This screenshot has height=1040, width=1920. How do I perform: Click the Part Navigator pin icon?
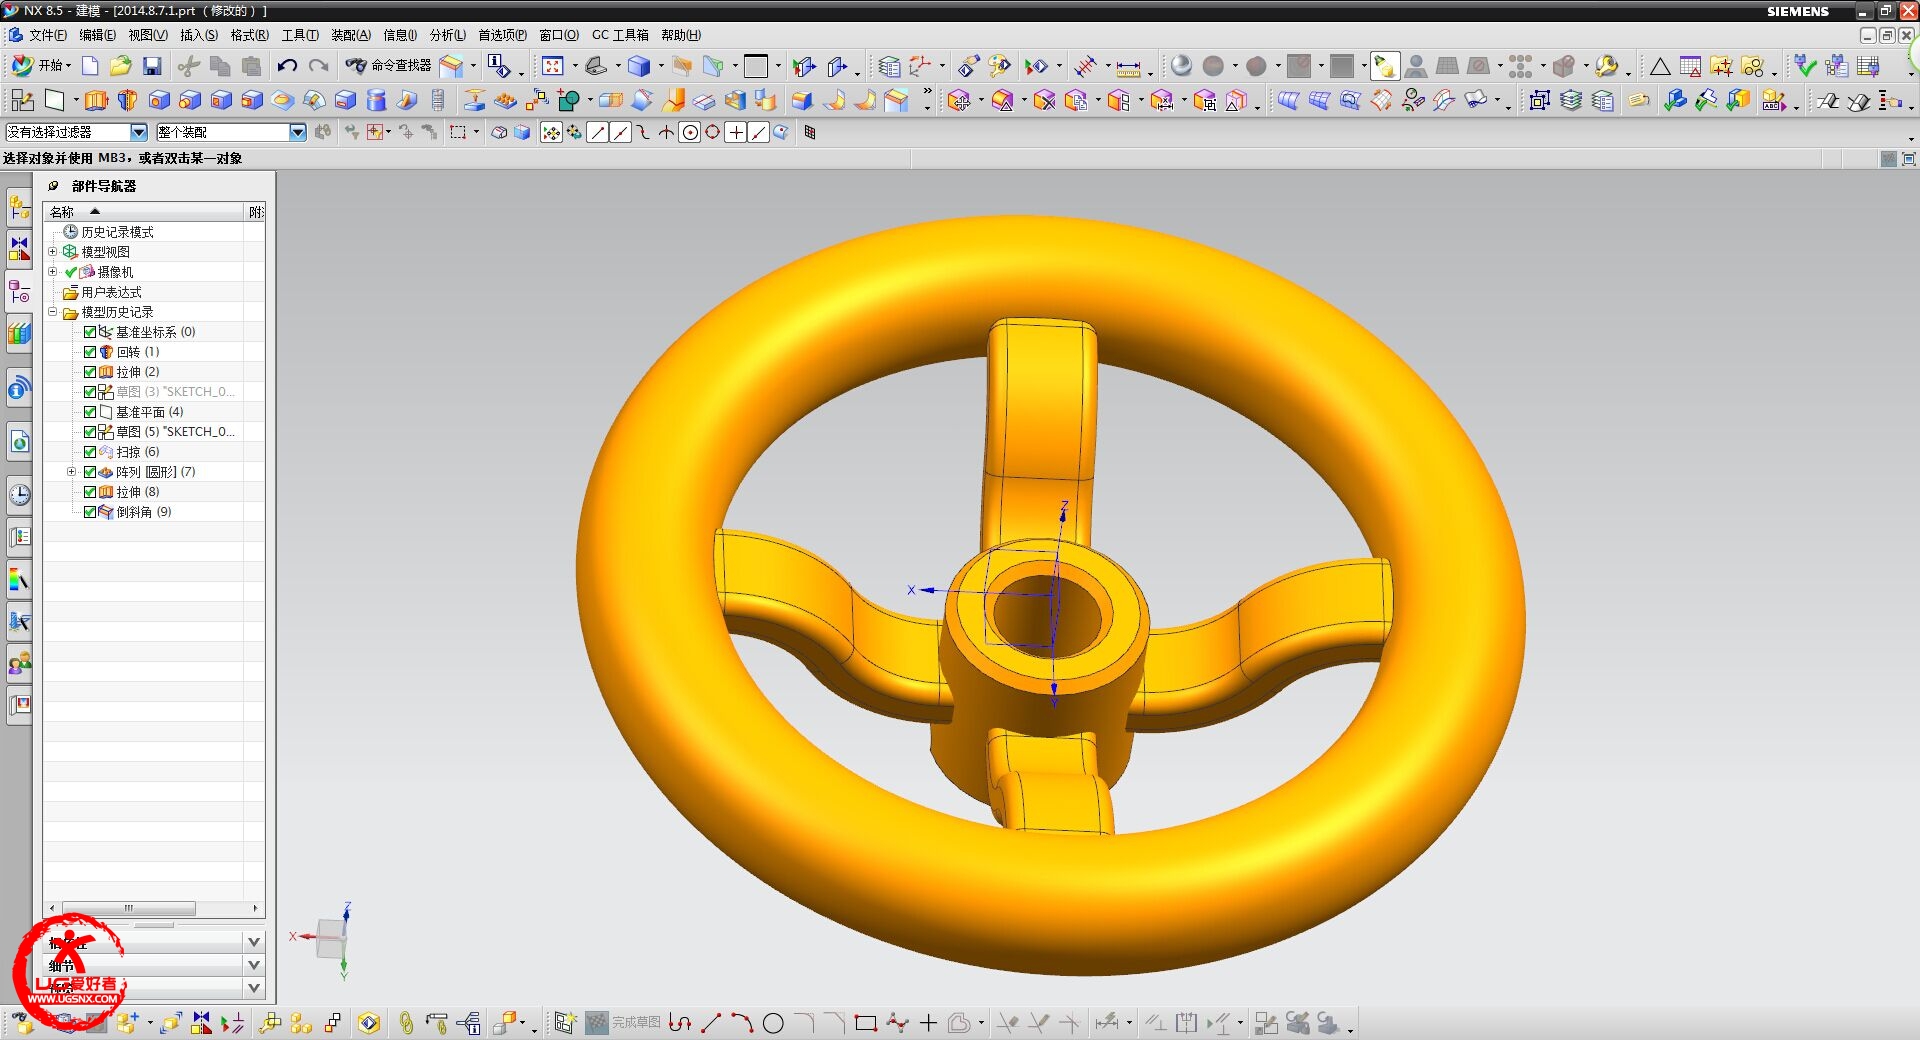tap(54, 186)
